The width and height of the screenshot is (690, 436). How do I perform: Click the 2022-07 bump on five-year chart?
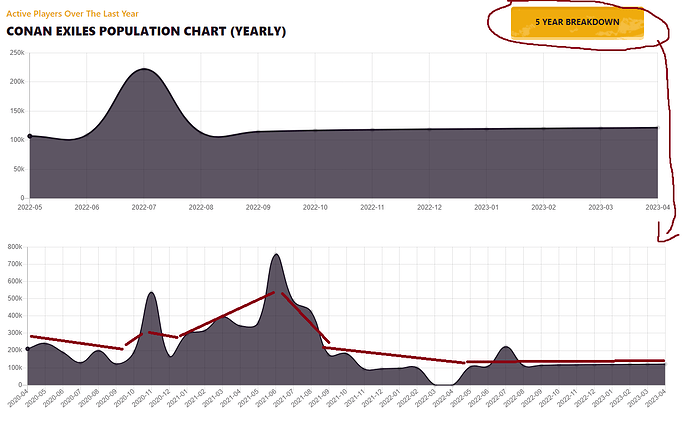pyautogui.click(x=506, y=347)
